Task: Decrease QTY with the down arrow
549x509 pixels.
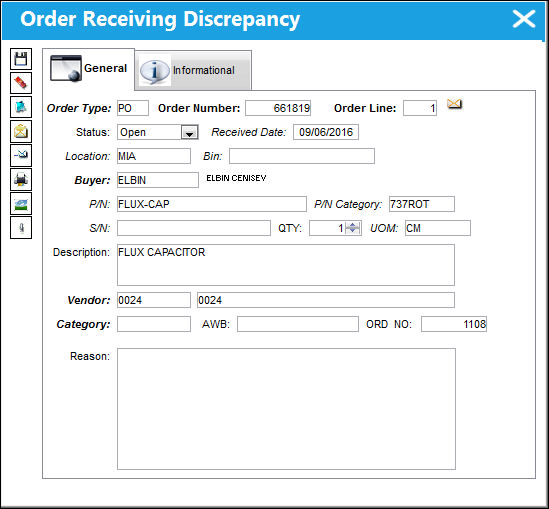Action: click(353, 231)
